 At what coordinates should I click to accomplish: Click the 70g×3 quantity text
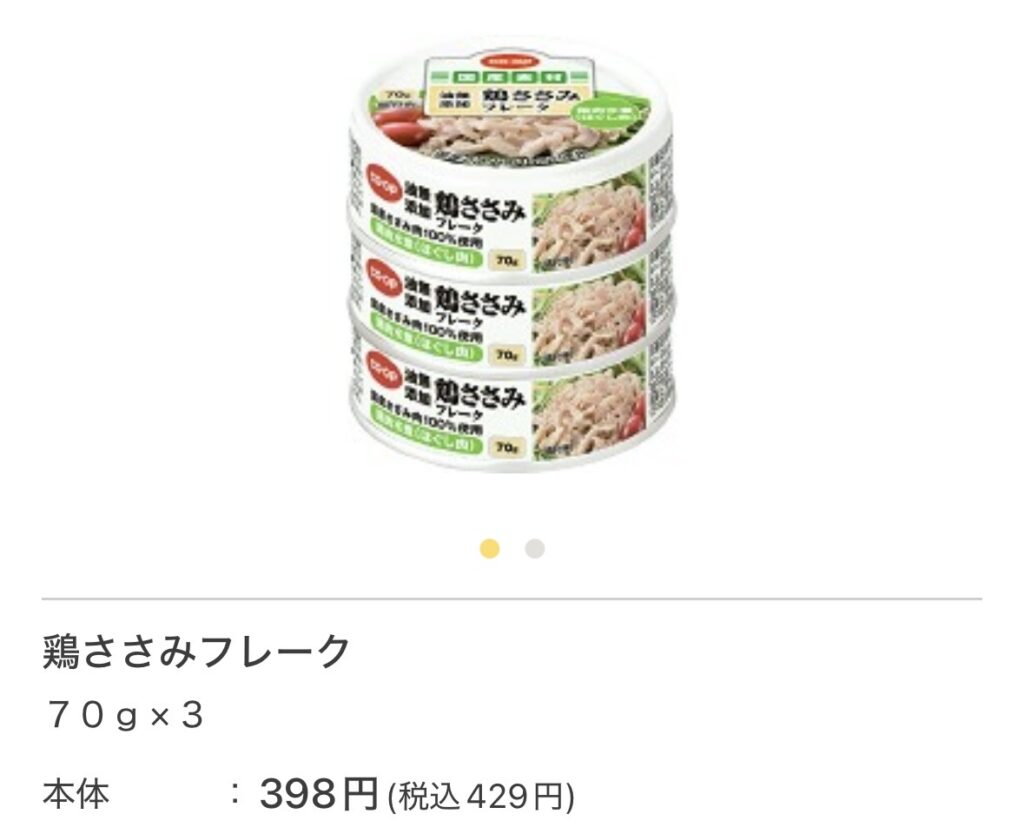point(123,715)
